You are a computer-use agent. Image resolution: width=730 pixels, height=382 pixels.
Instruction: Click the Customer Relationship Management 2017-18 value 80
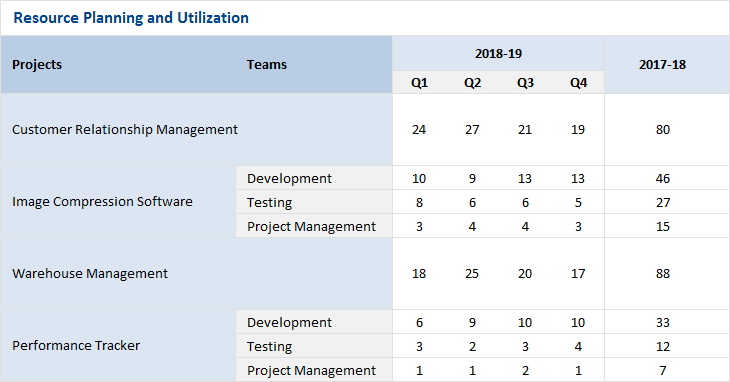pos(662,129)
